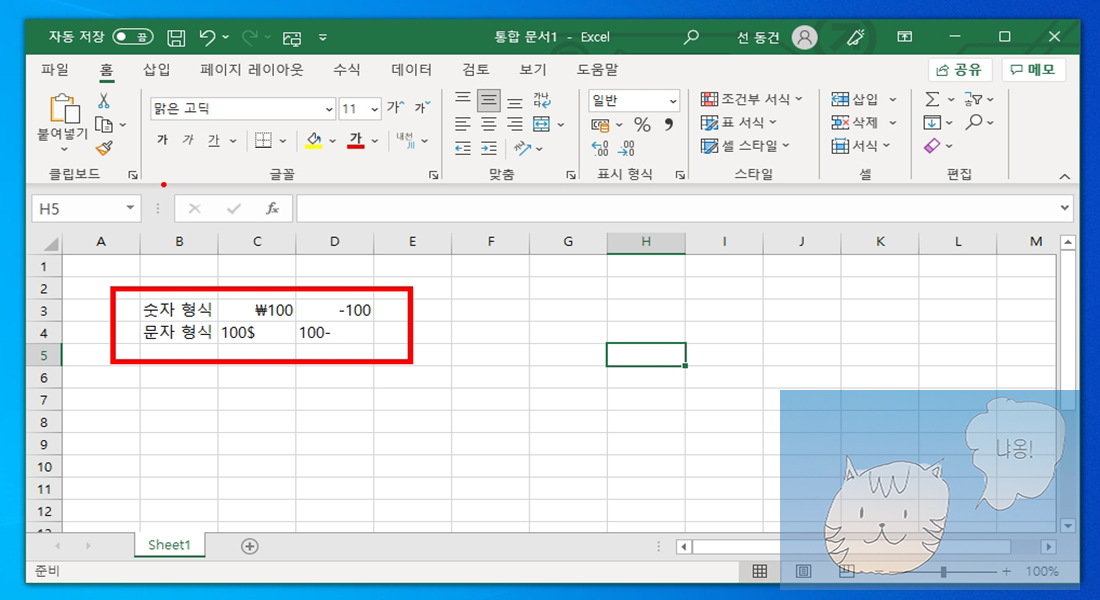Click the Paste clipboard icon
Screen dimensions: 1100x600
coord(64,109)
